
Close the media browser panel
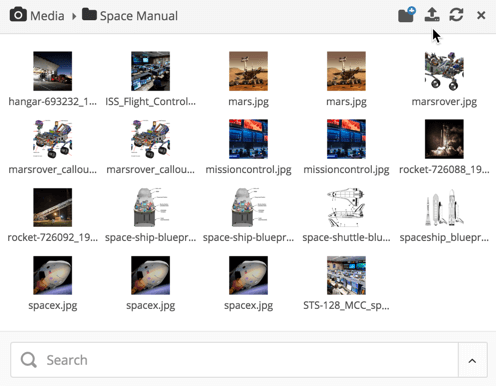click(x=481, y=15)
